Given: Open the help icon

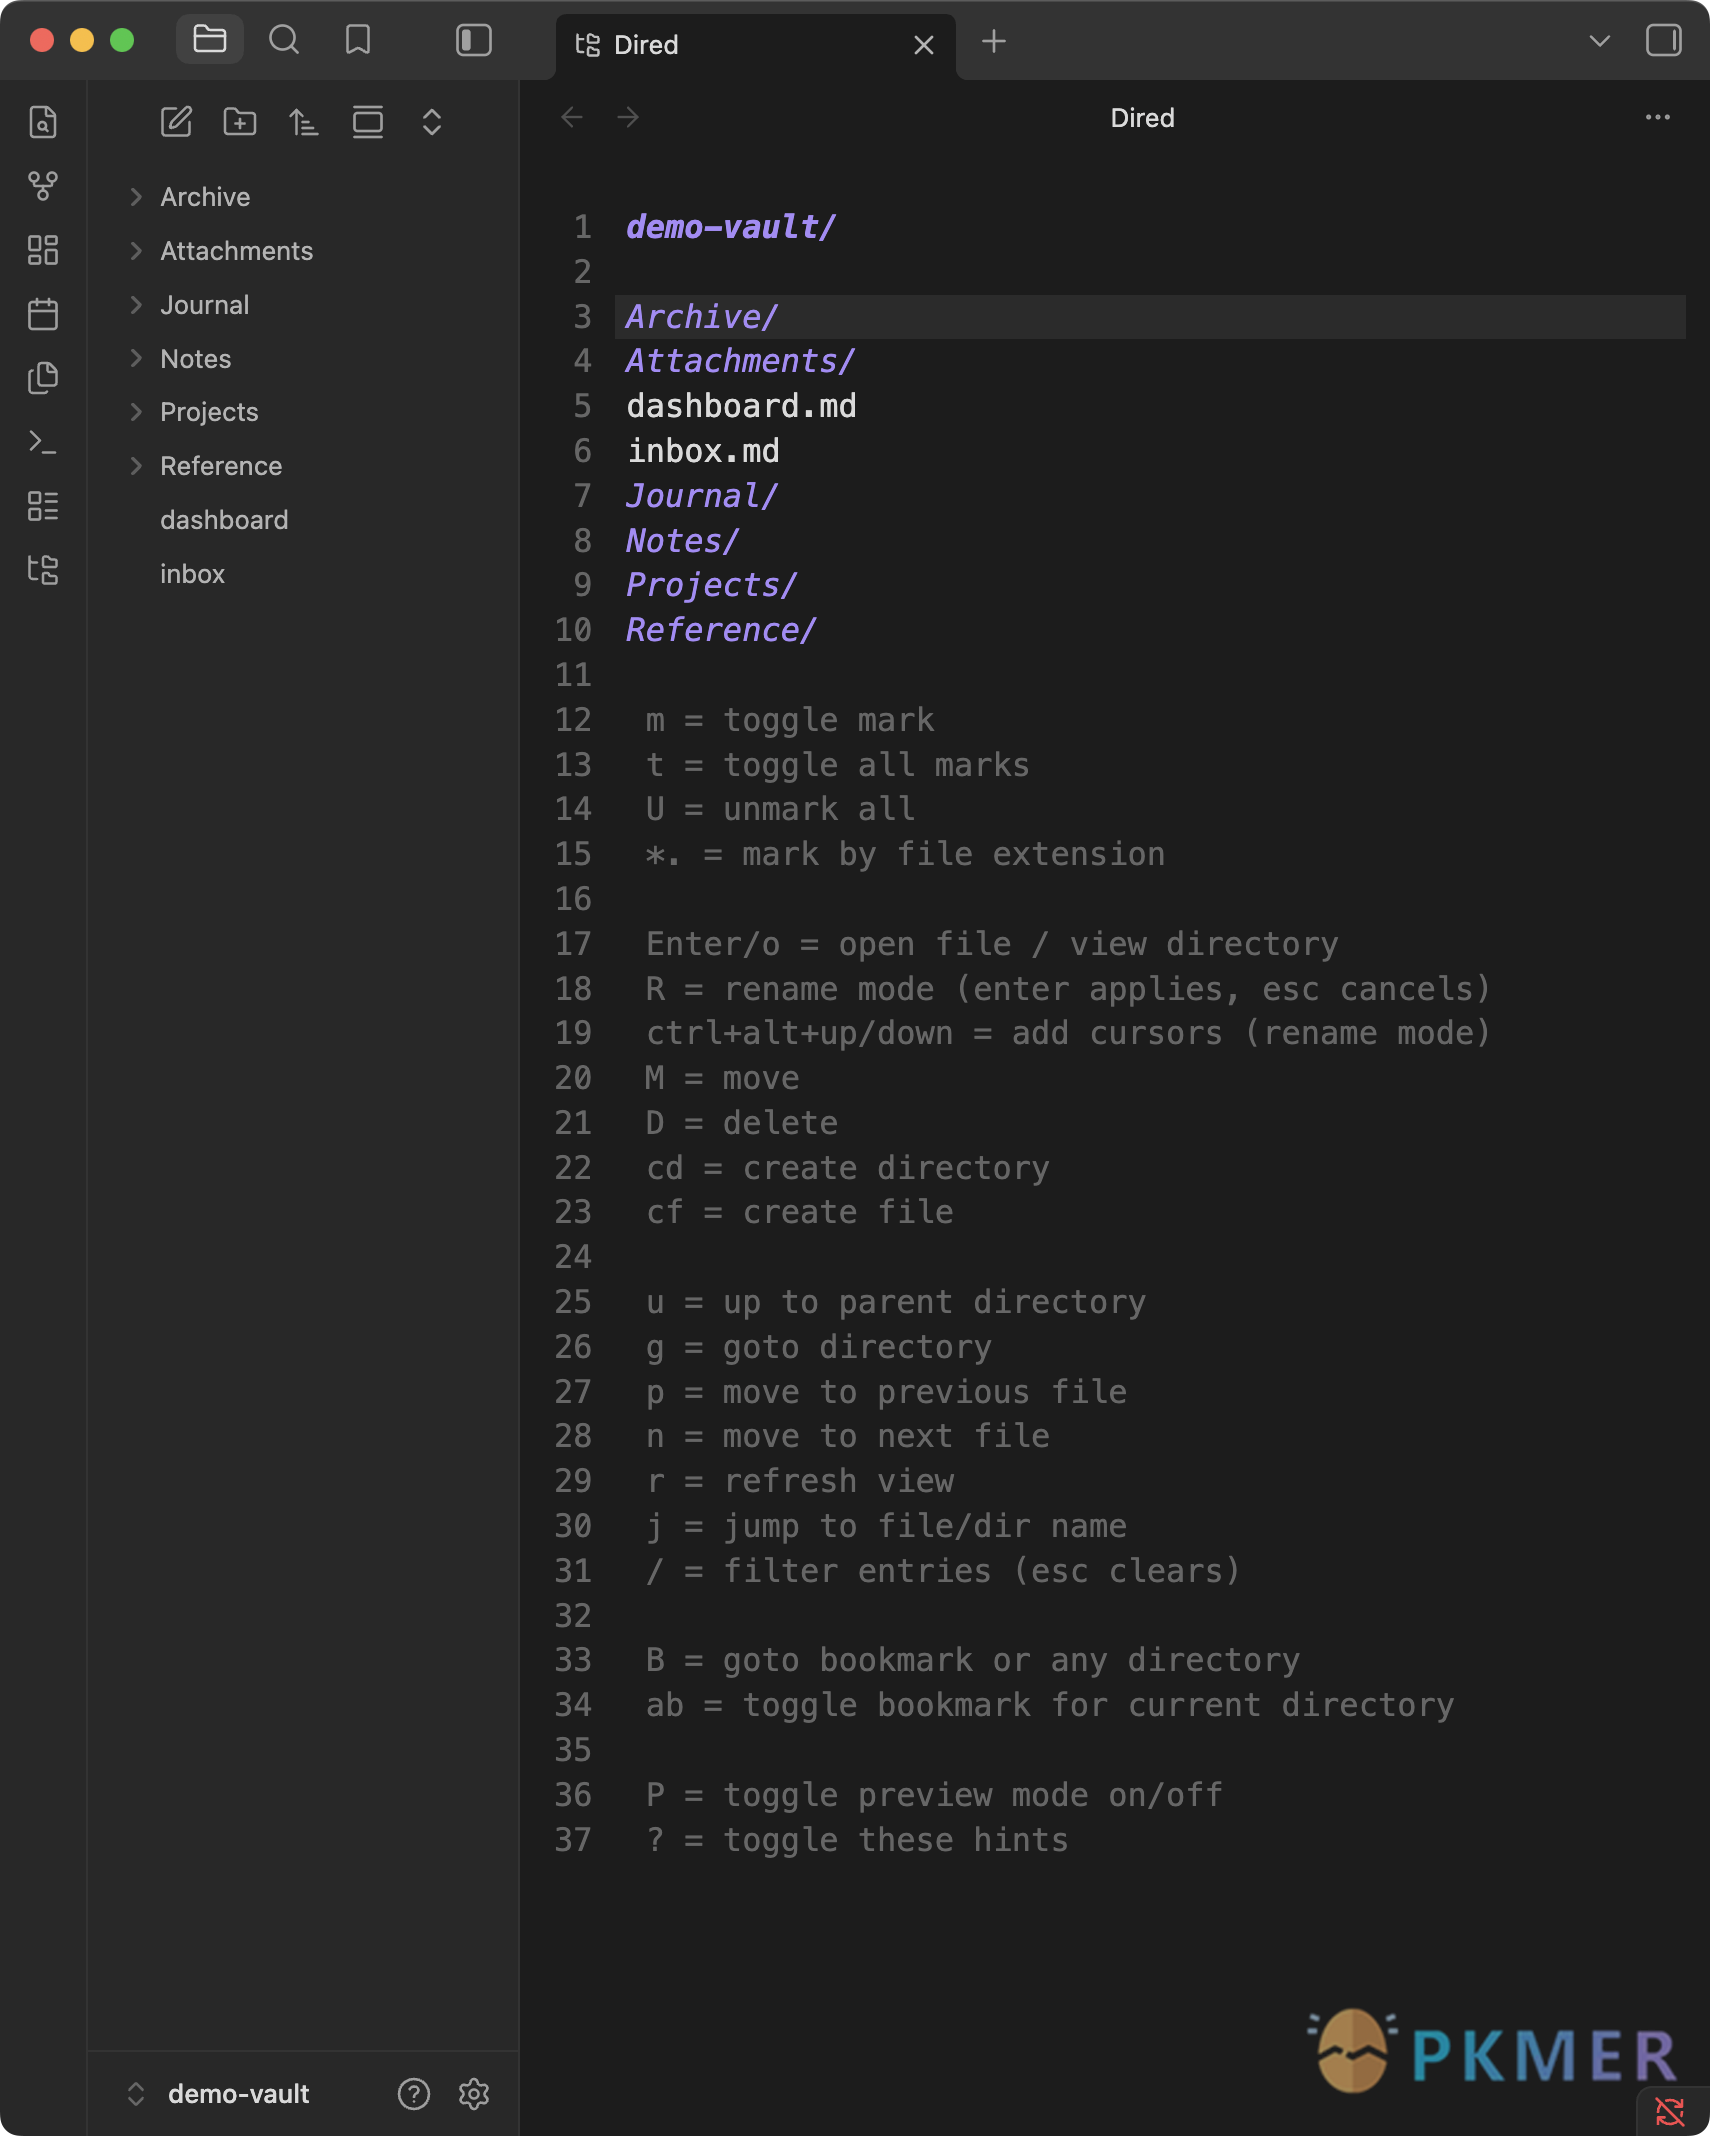Looking at the screenshot, I should point(413,2094).
